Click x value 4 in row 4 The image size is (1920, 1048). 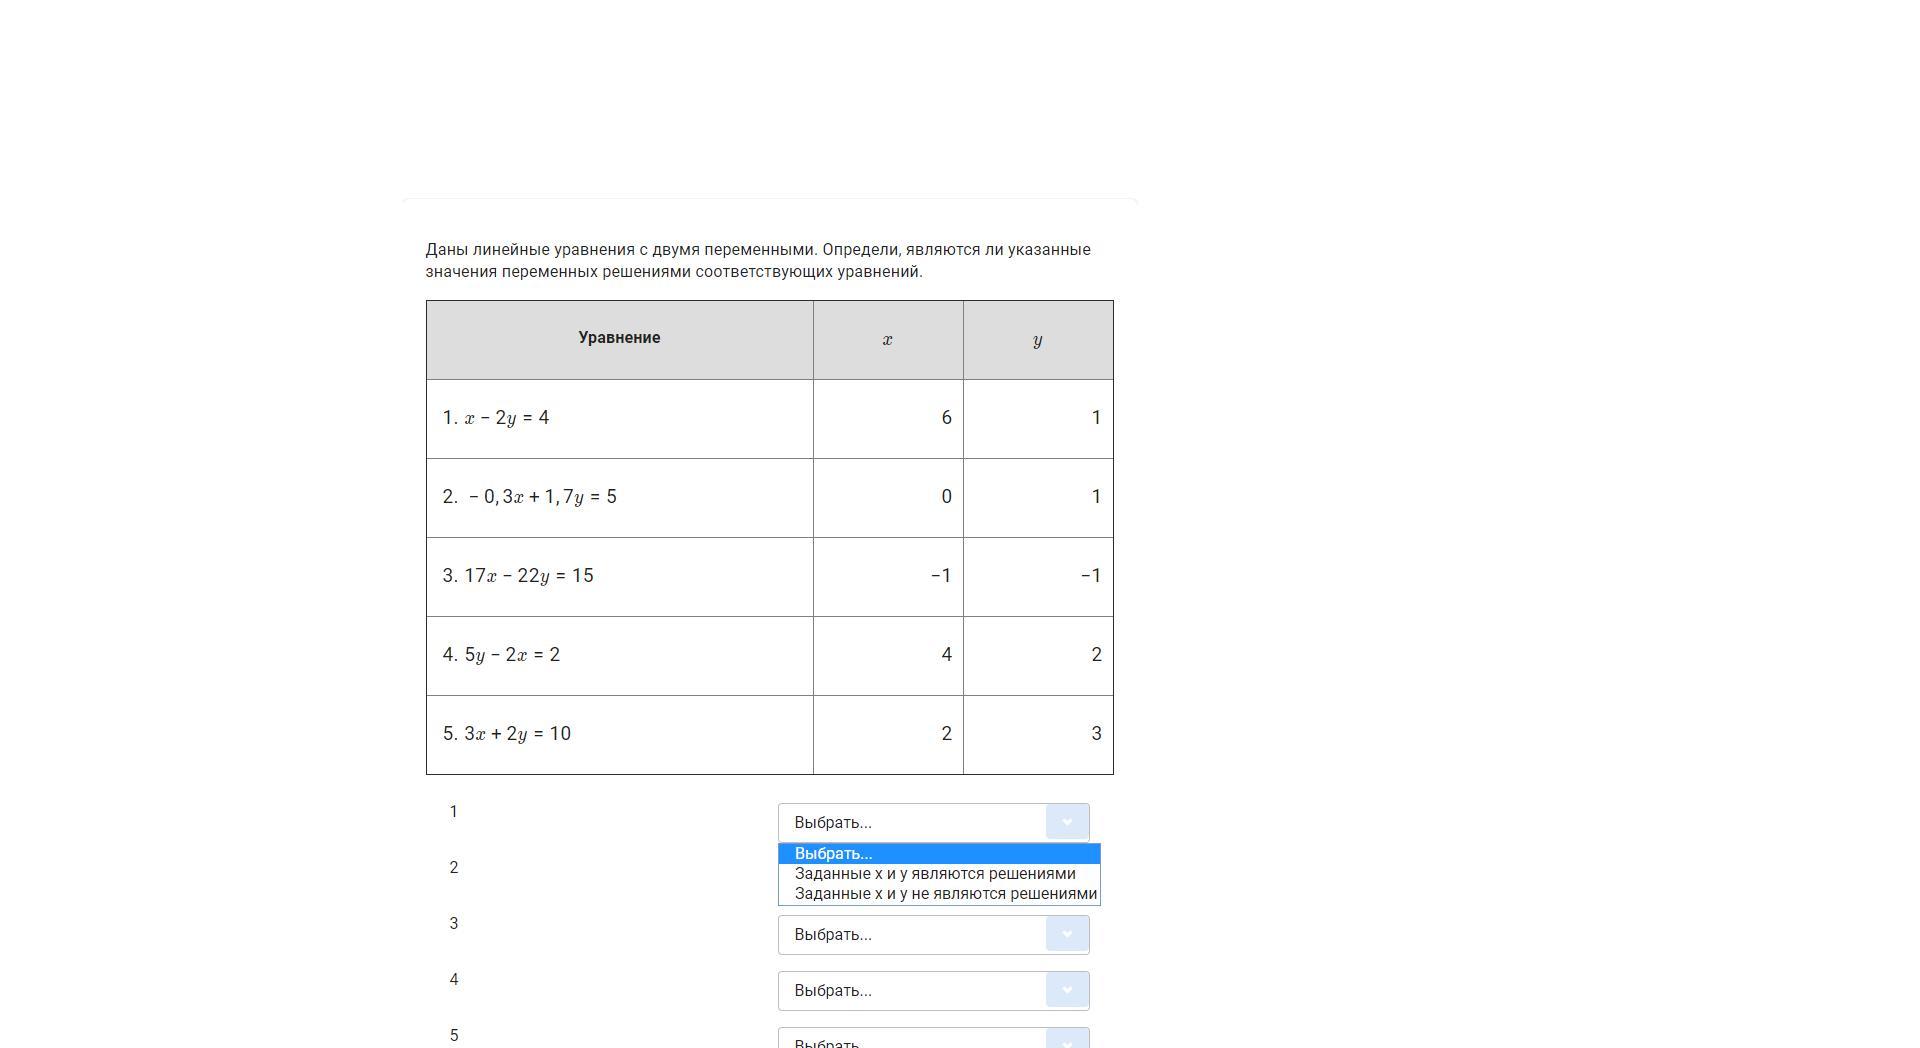click(888, 655)
